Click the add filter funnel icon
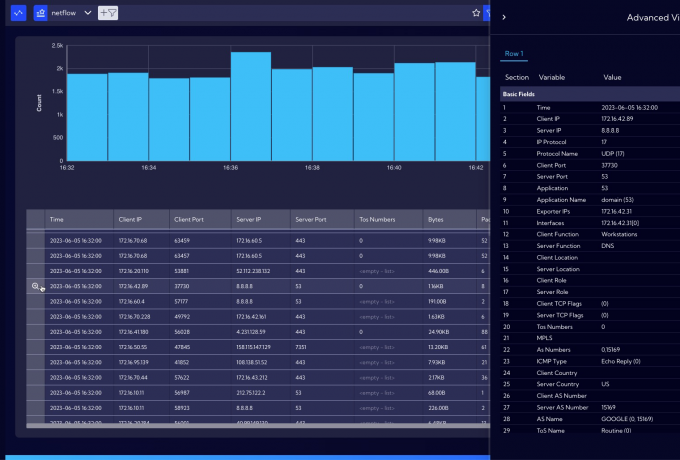The height and width of the screenshot is (460, 680). [x=108, y=13]
